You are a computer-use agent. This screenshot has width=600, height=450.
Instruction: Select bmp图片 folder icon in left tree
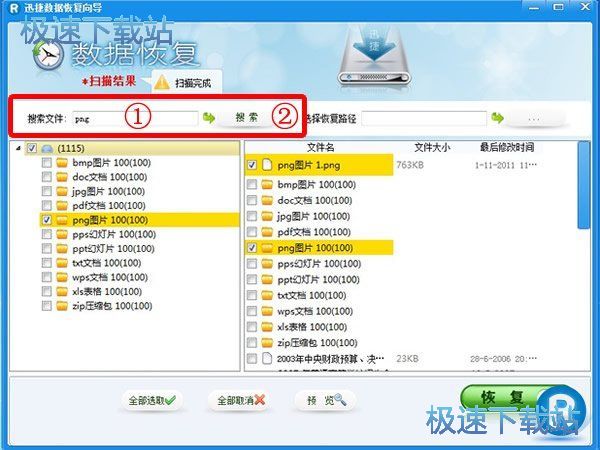(x=62, y=163)
